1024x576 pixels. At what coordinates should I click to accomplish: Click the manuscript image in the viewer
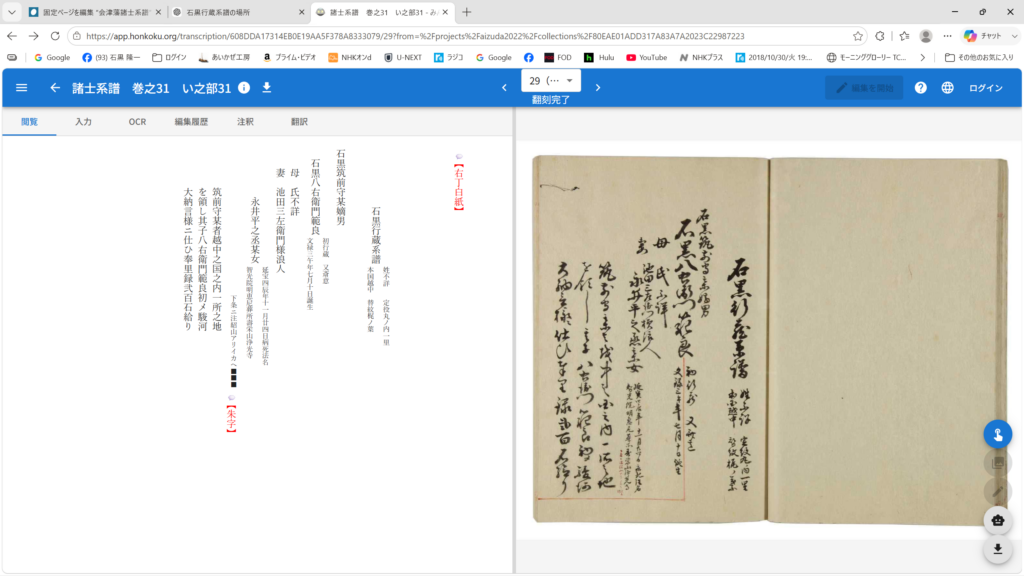click(770, 340)
